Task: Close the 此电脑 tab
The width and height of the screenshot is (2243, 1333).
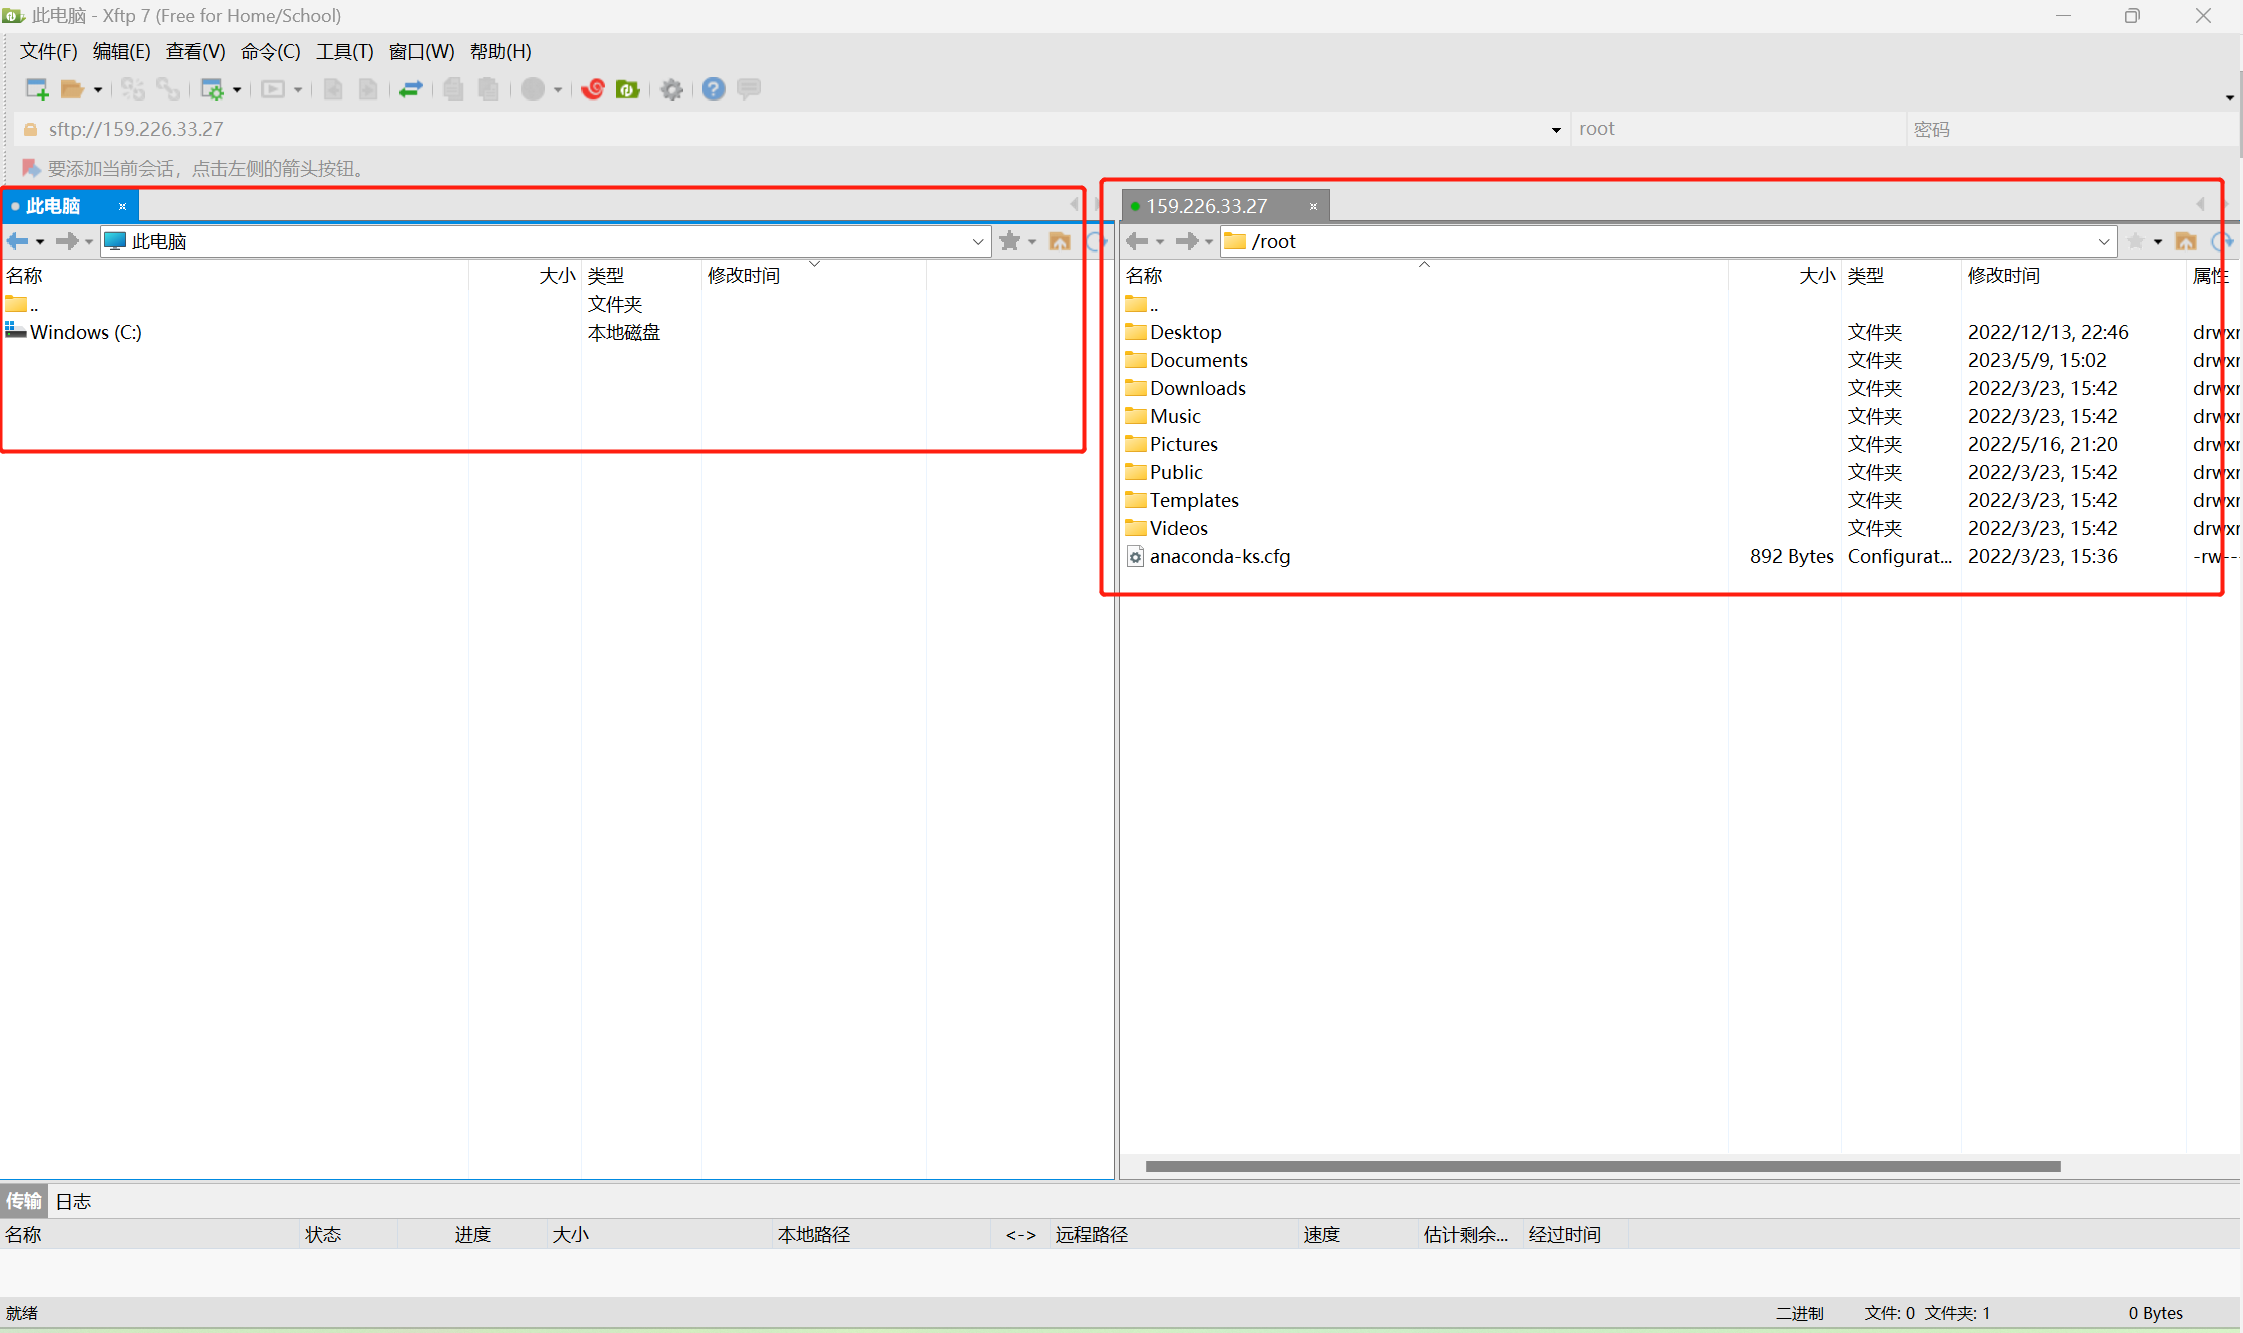Action: pos(123,206)
